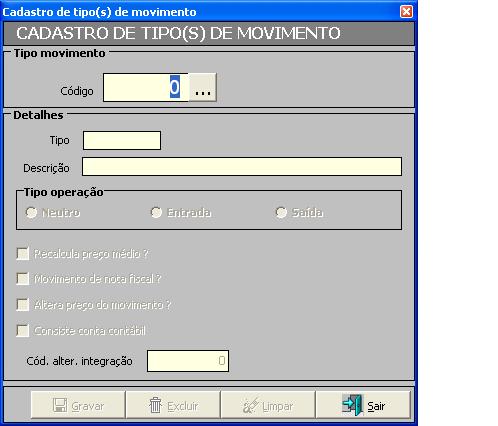Viewport: 498px width, 426px height.
Task: Click the broom Limpar icon
Action: coord(251,405)
